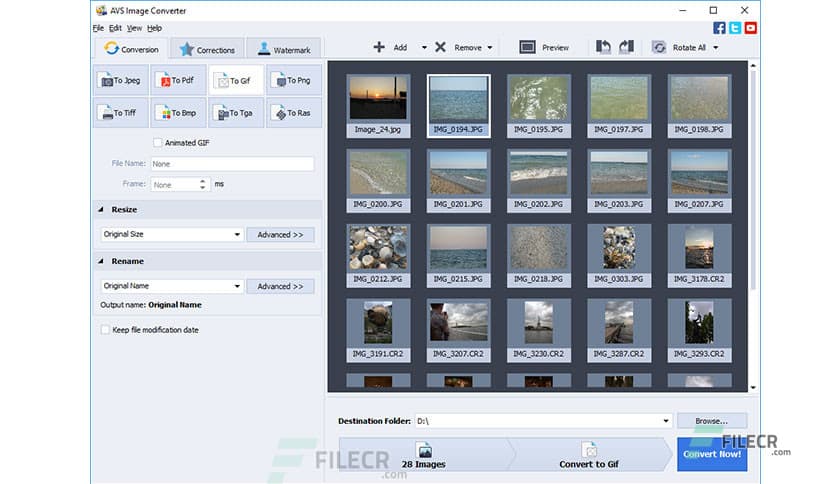This screenshot has width=836, height=484.
Task: Open the Twitter page icon
Action: (735, 28)
